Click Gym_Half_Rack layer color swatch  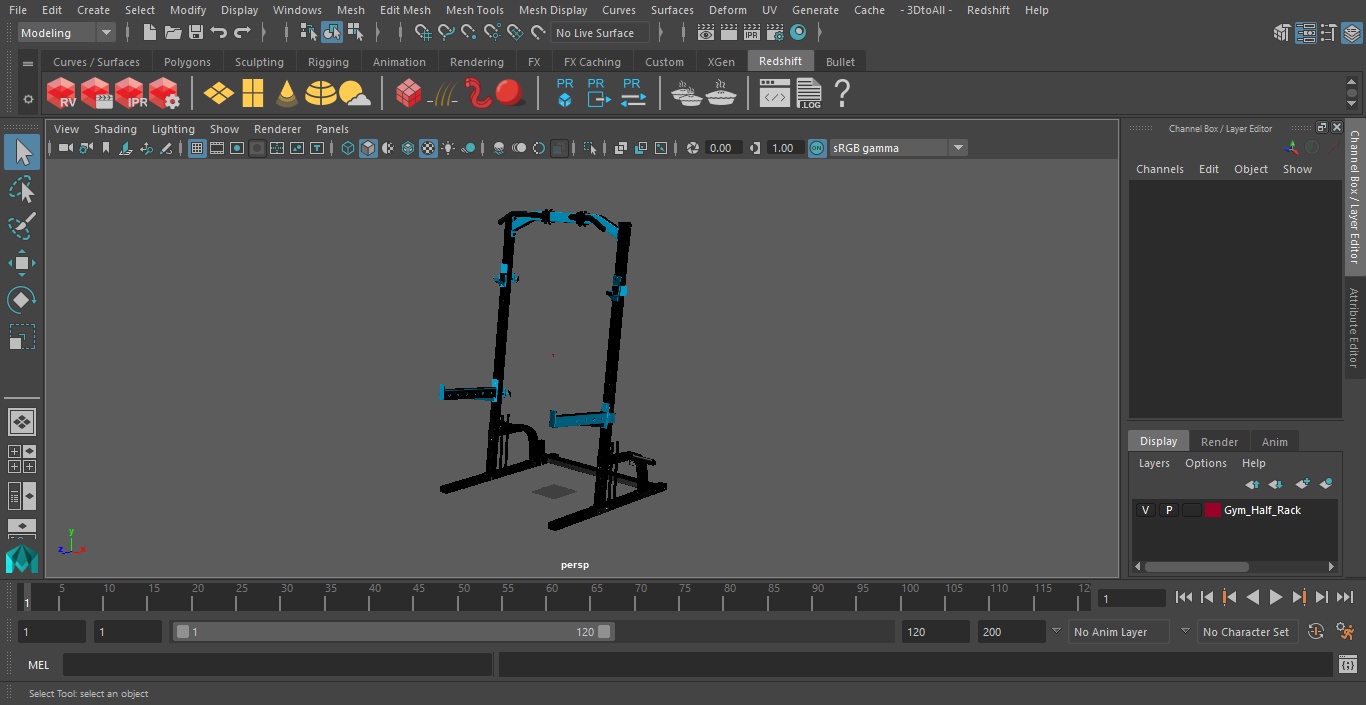1213,510
